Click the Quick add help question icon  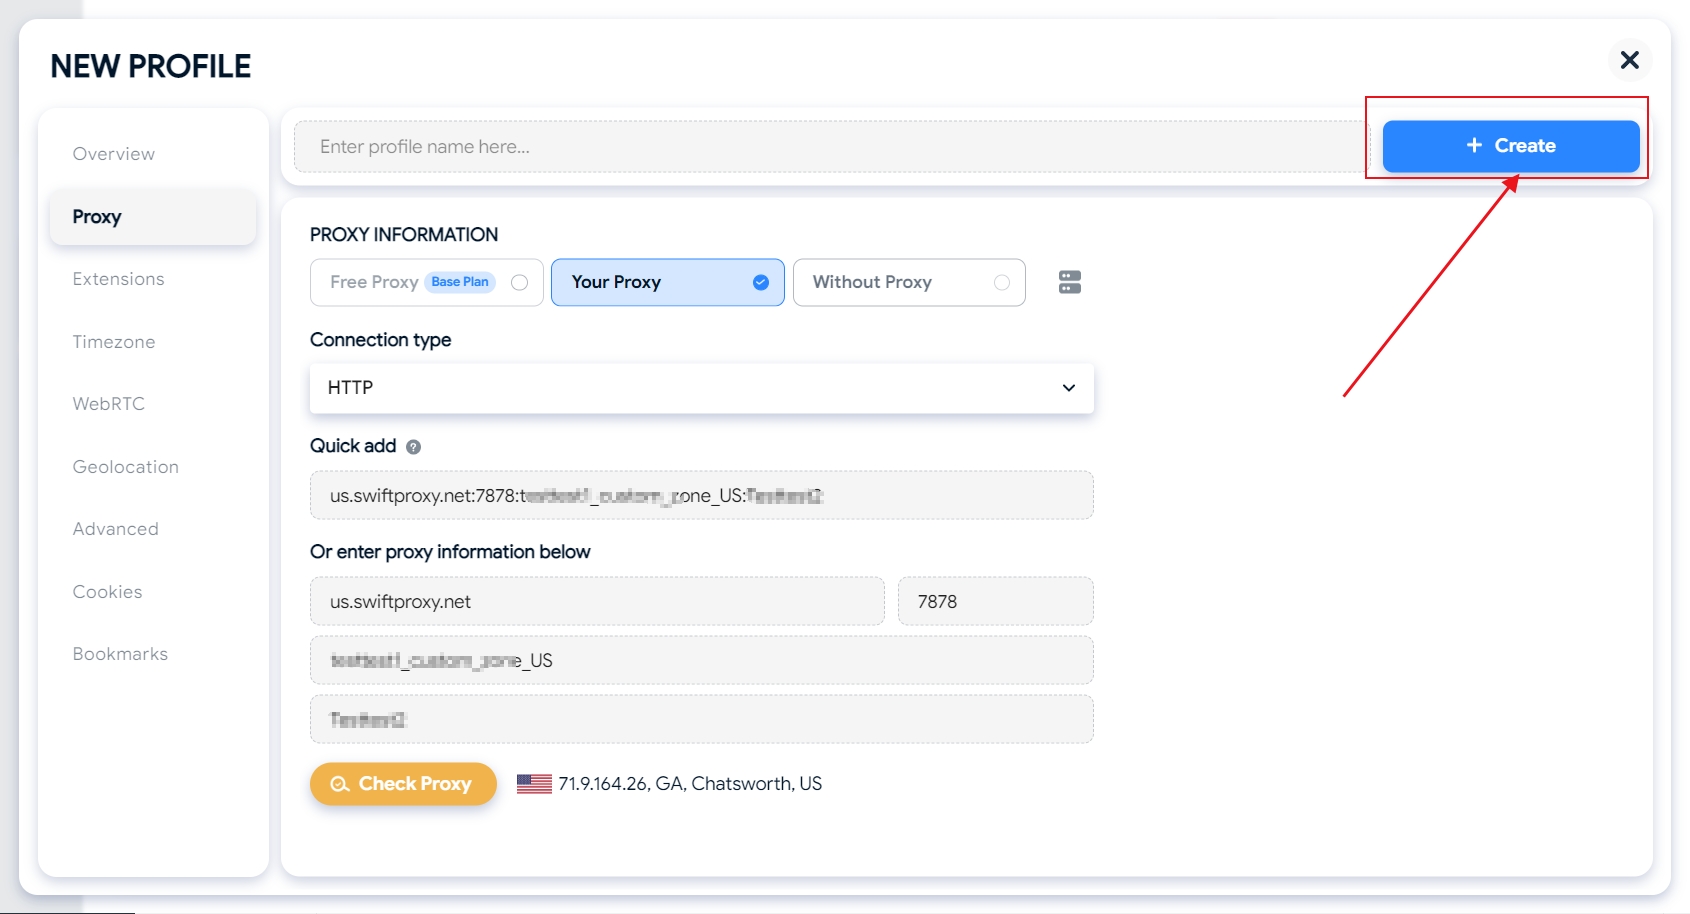pos(413,447)
